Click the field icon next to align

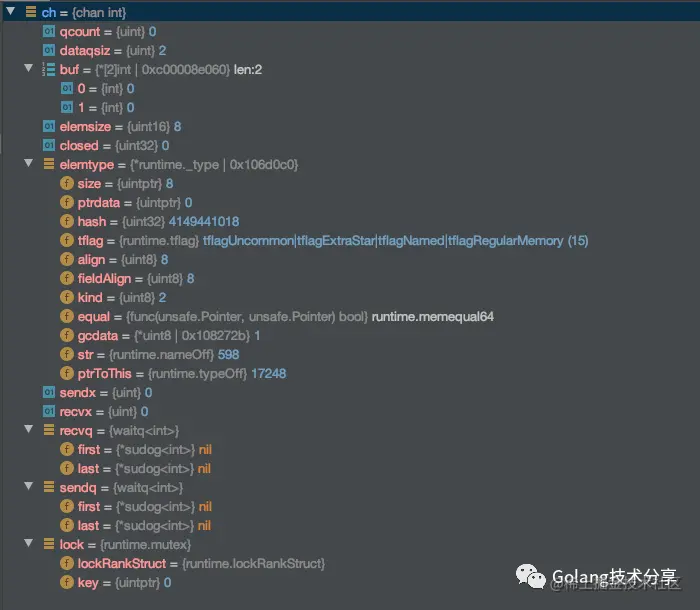point(67,259)
